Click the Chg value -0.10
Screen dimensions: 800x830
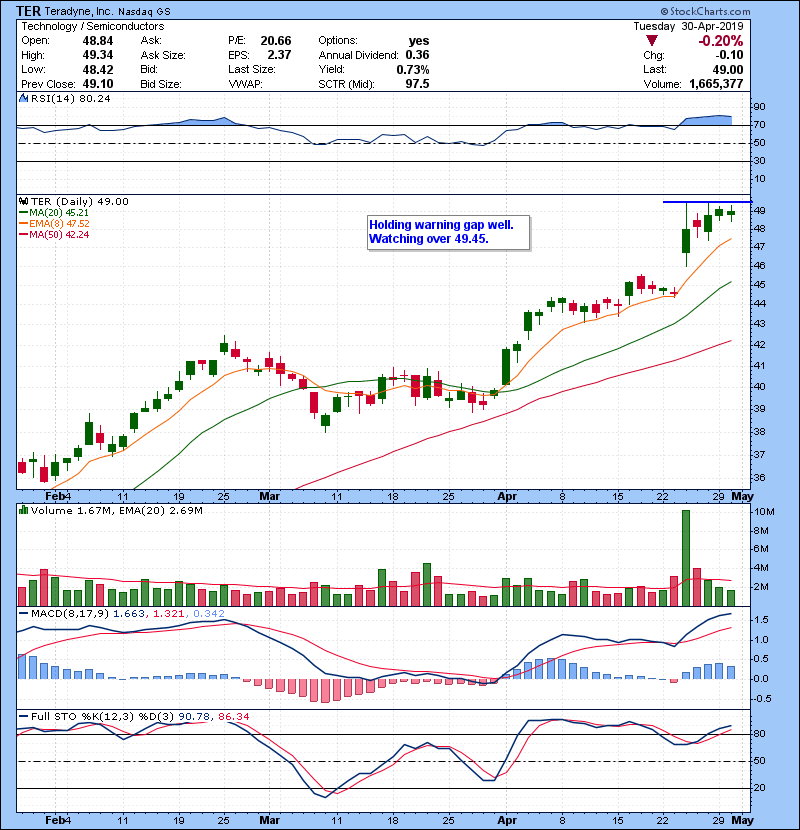729,55
